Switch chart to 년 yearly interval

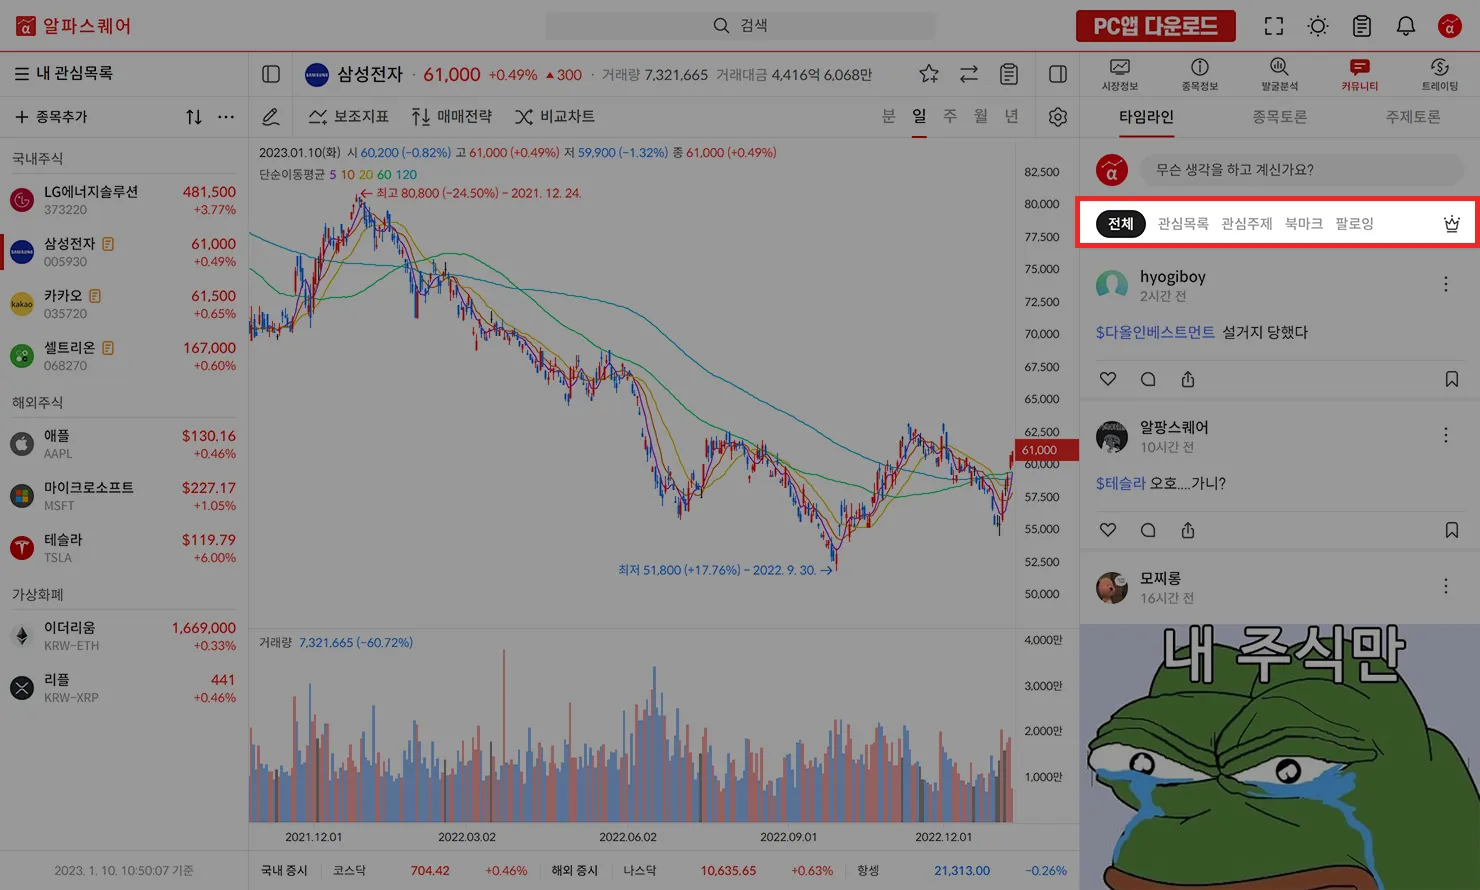pyautogui.click(x=1012, y=117)
